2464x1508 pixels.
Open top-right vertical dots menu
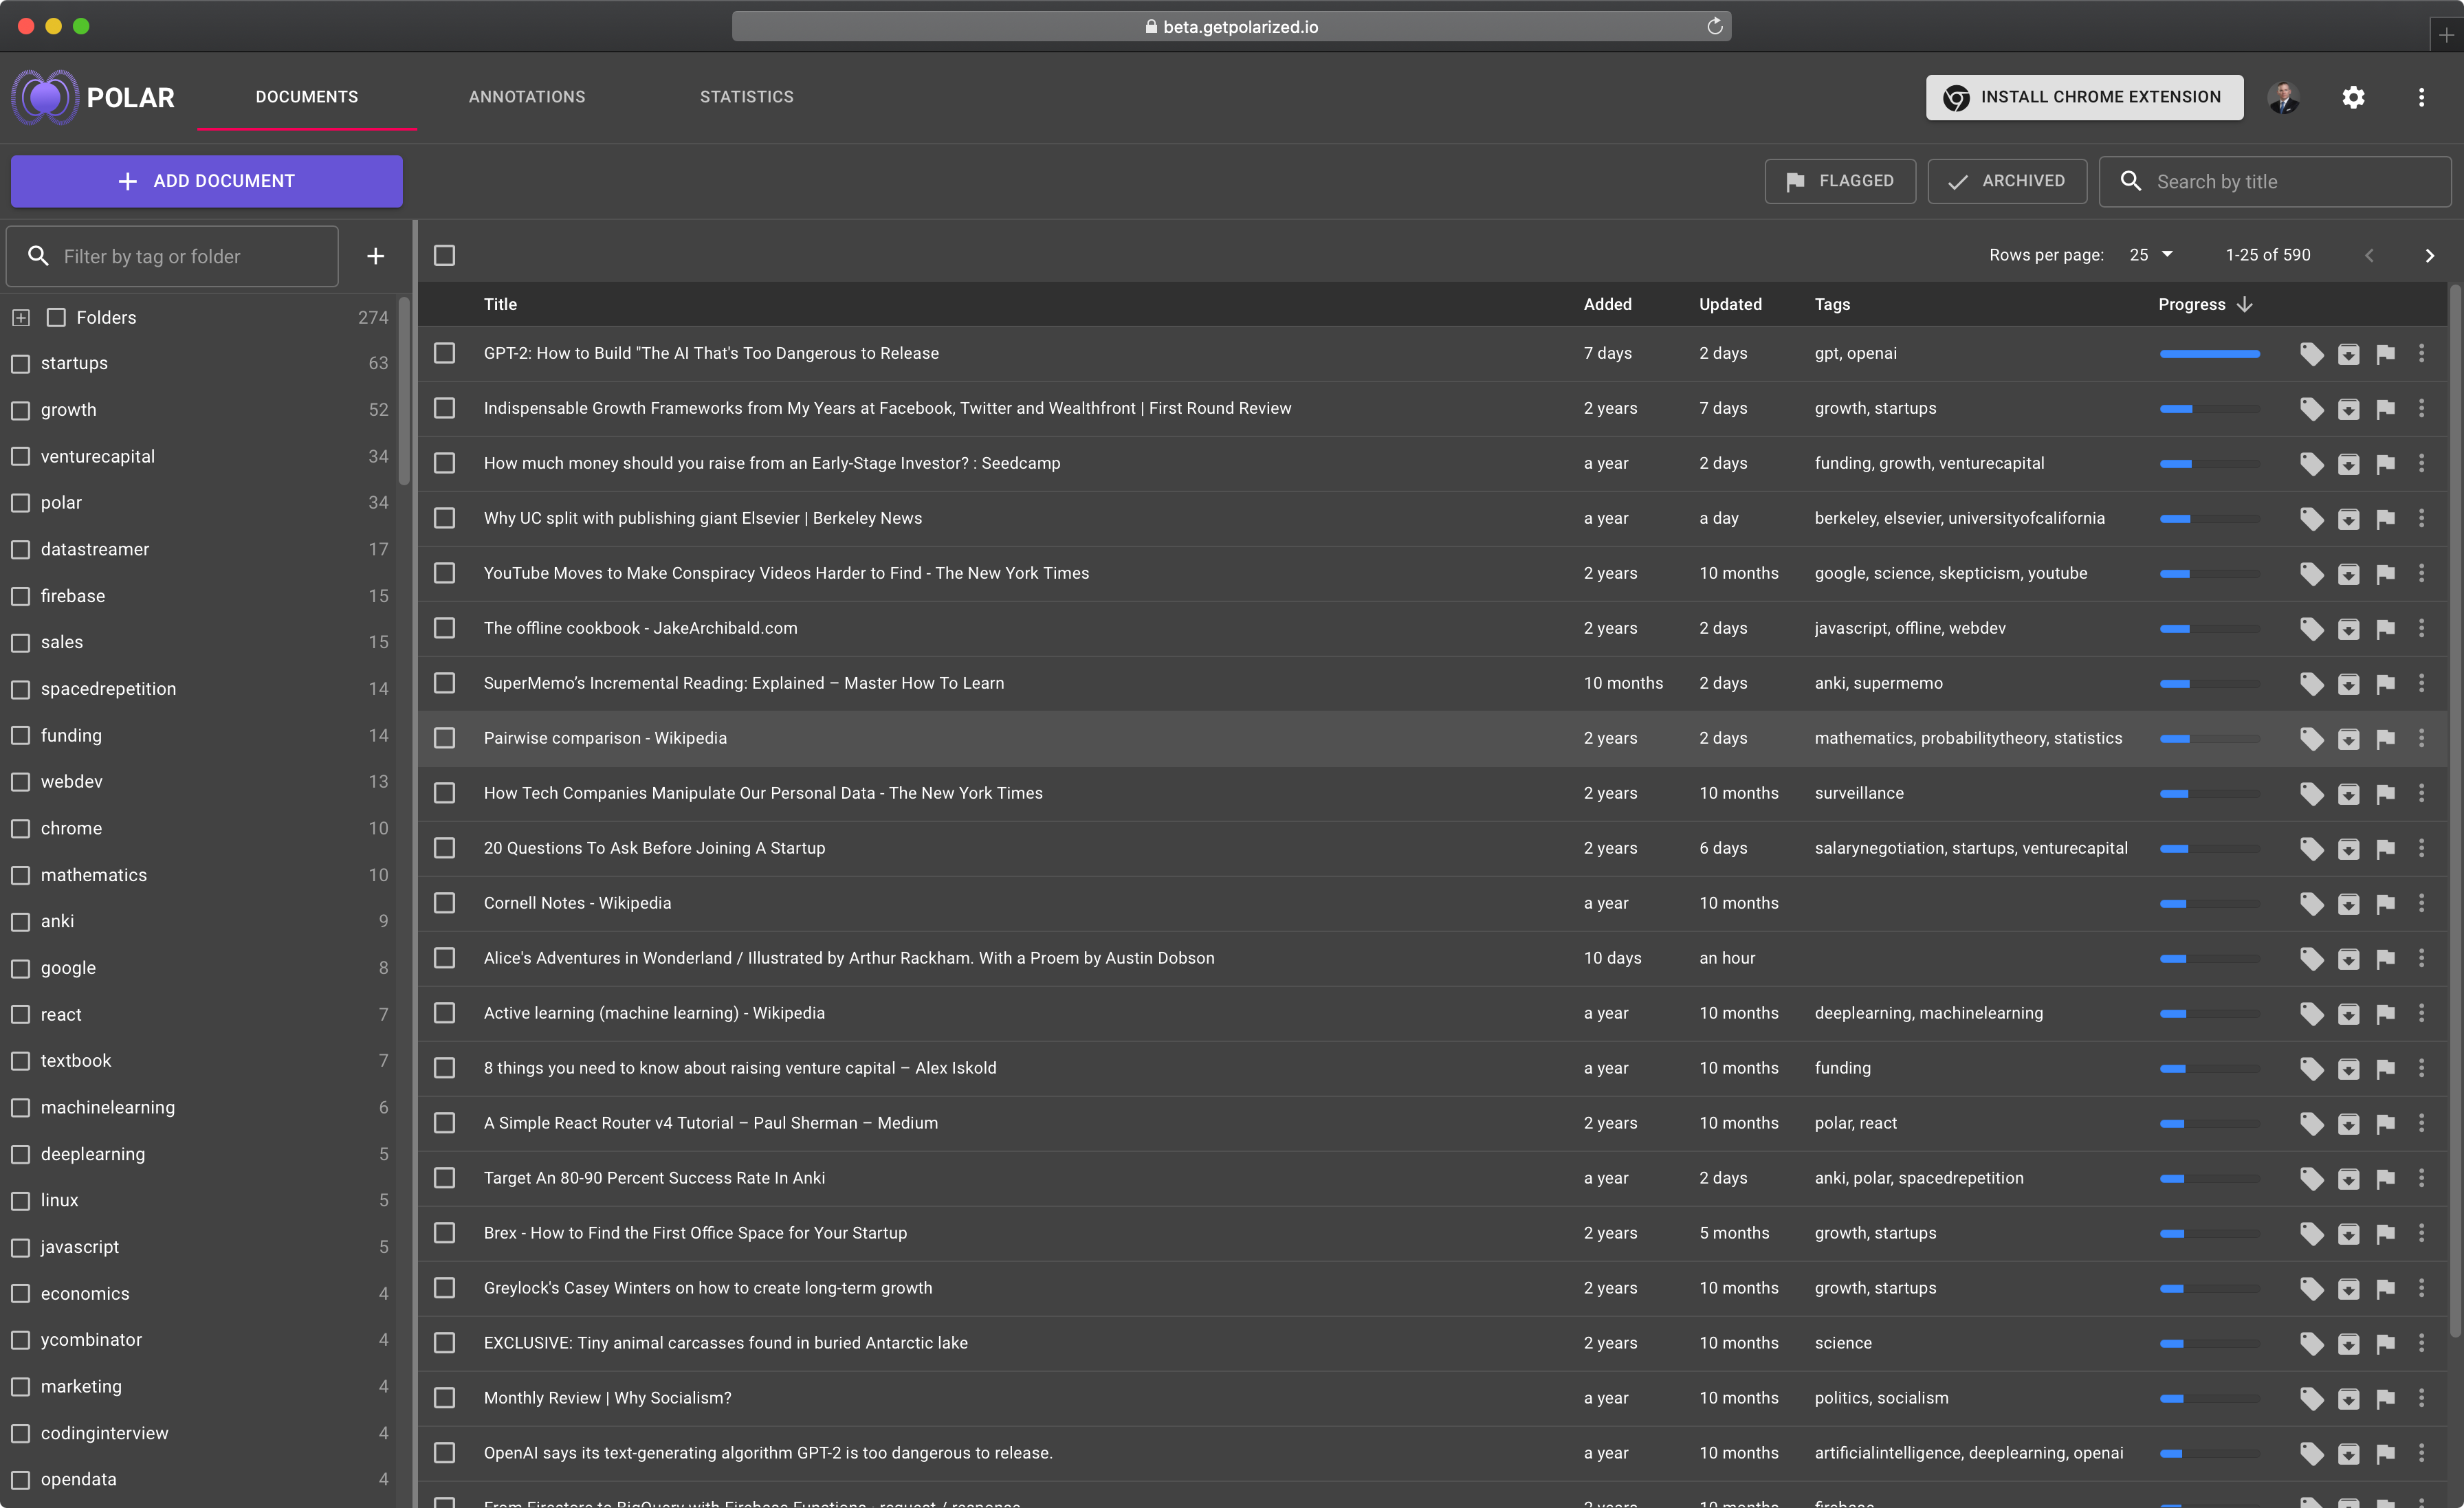click(x=2421, y=97)
